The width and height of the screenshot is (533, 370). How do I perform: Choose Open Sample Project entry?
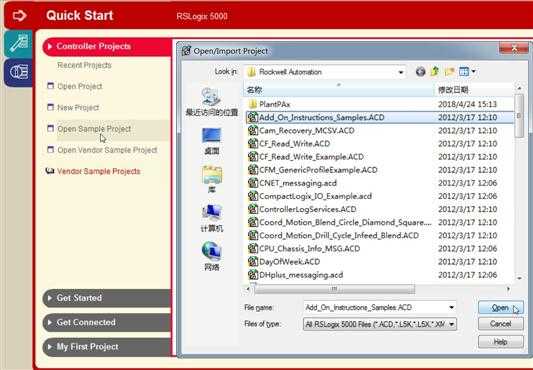click(x=94, y=129)
